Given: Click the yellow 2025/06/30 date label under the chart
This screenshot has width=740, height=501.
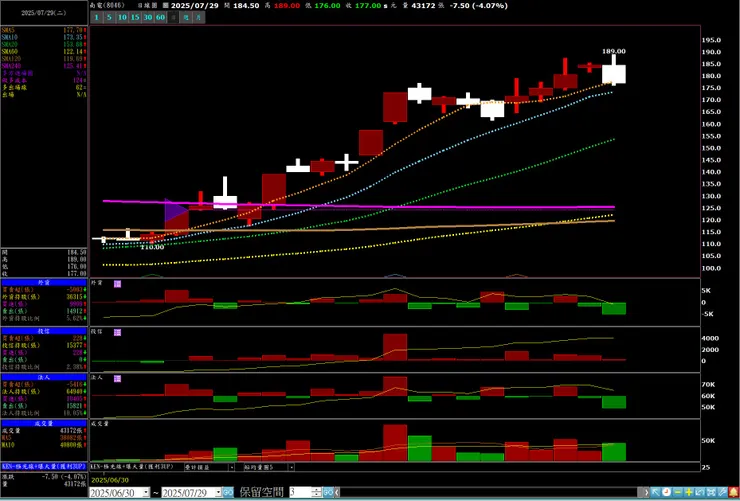Looking at the screenshot, I should point(110,480).
